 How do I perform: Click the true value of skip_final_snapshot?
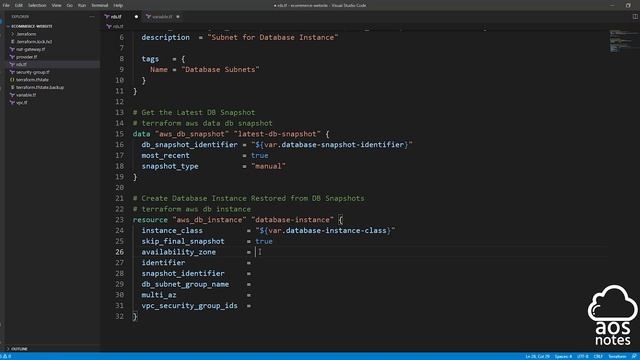(264, 241)
